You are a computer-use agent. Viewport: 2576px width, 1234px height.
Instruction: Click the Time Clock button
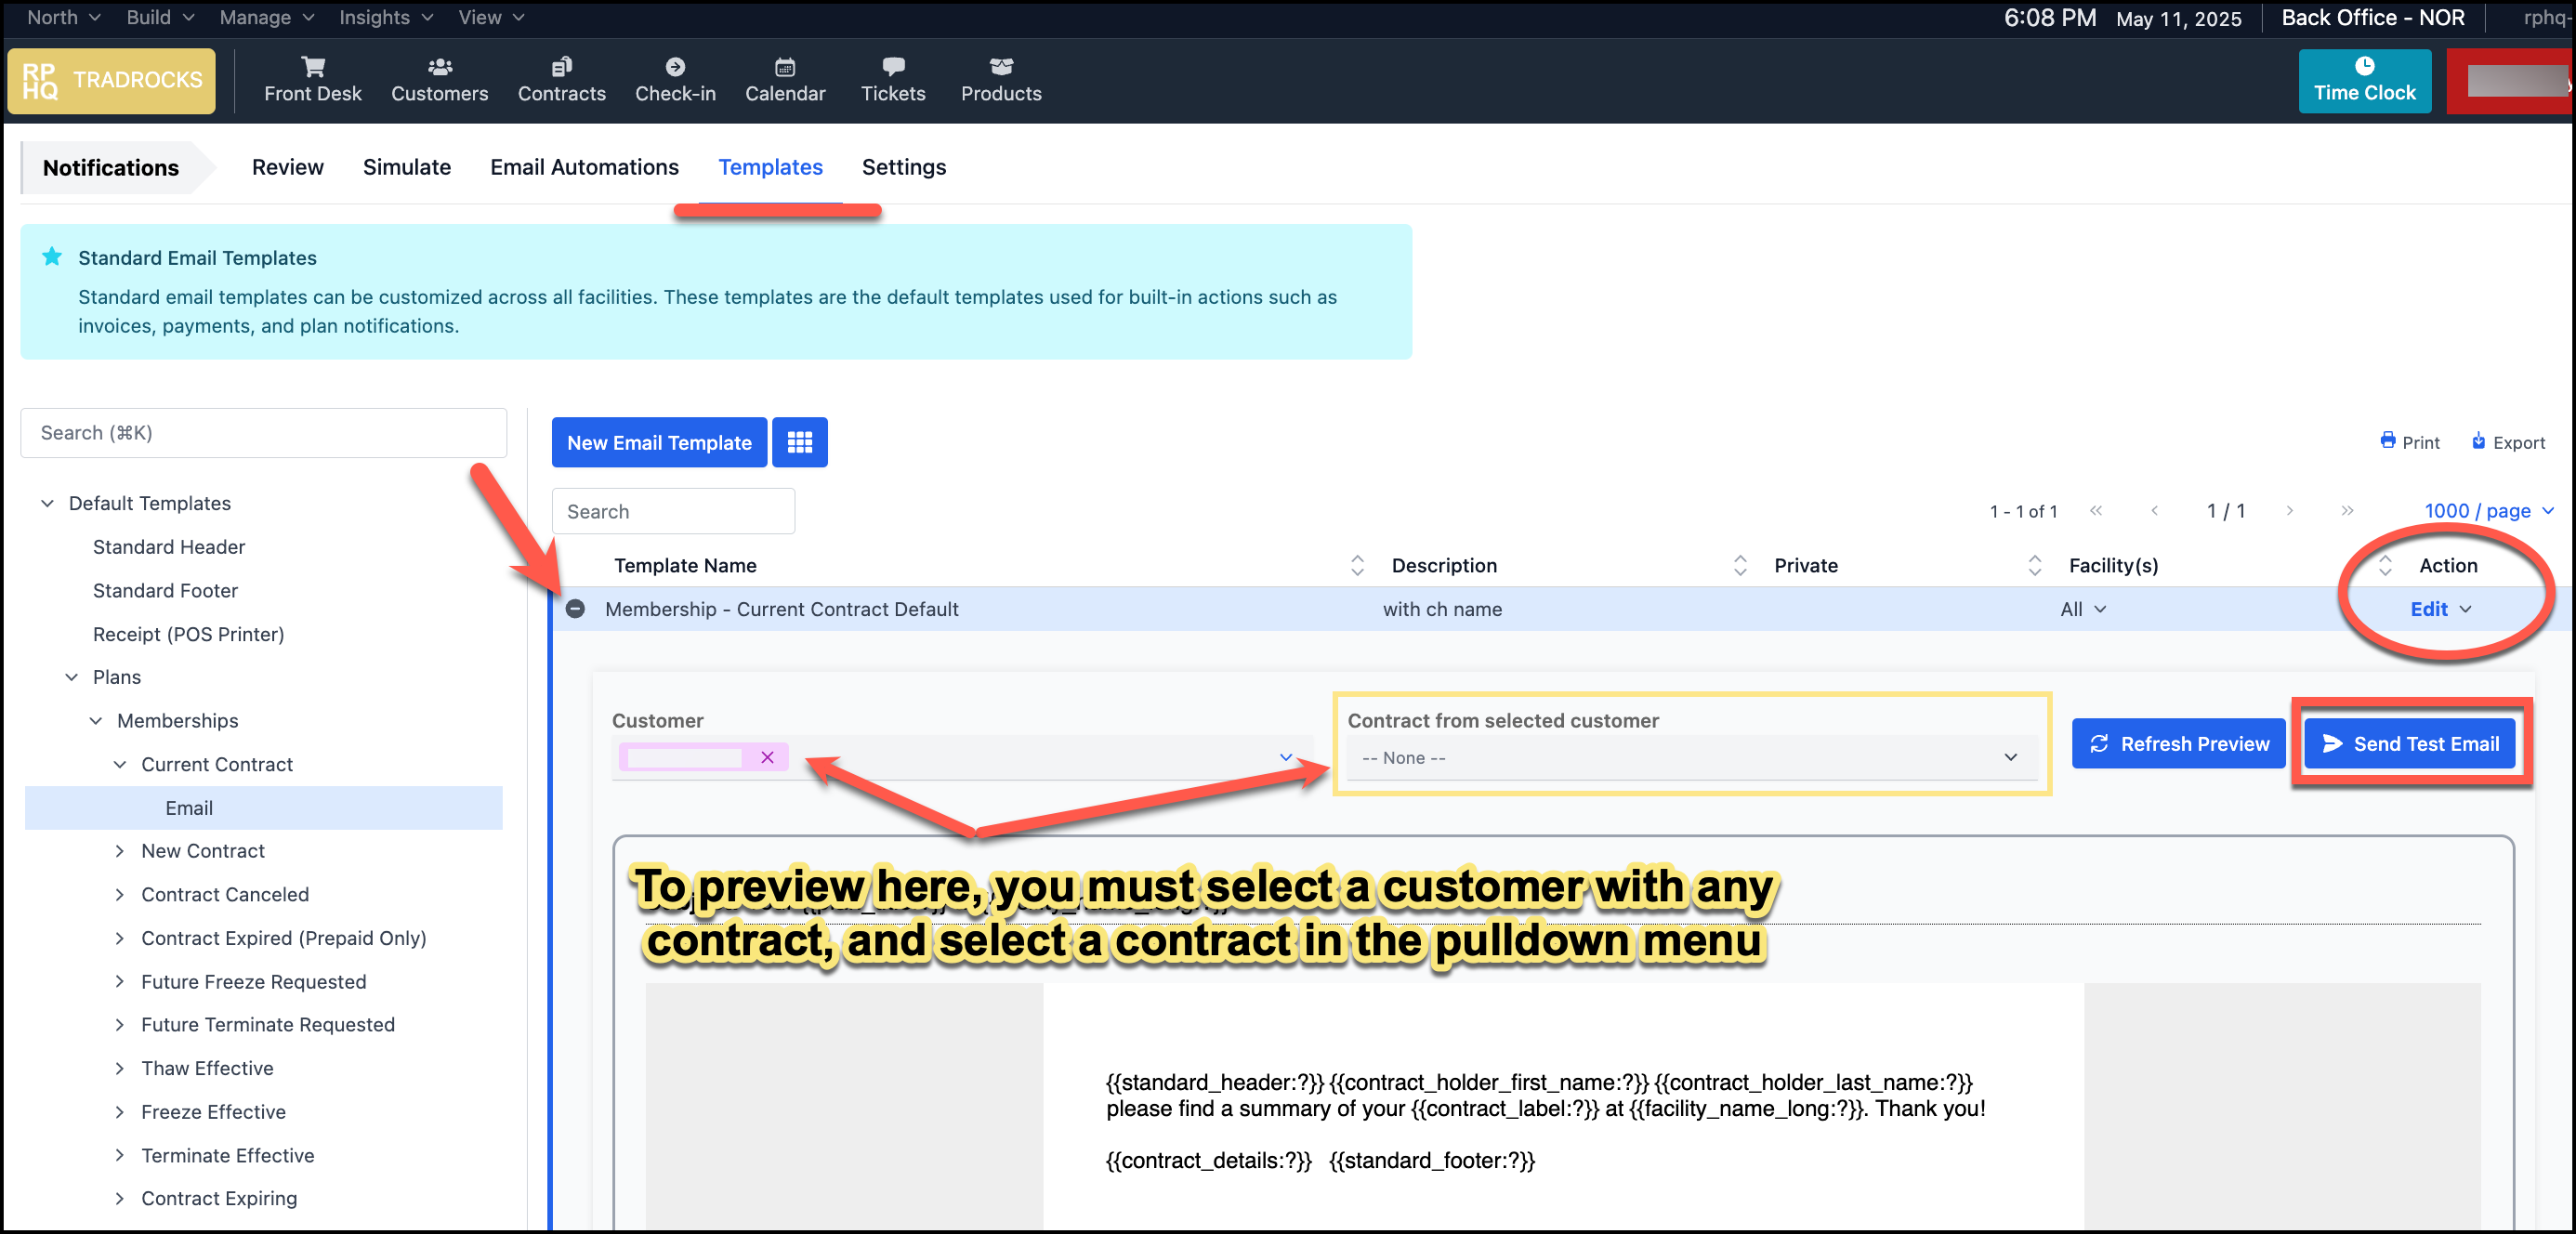click(2364, 80)
